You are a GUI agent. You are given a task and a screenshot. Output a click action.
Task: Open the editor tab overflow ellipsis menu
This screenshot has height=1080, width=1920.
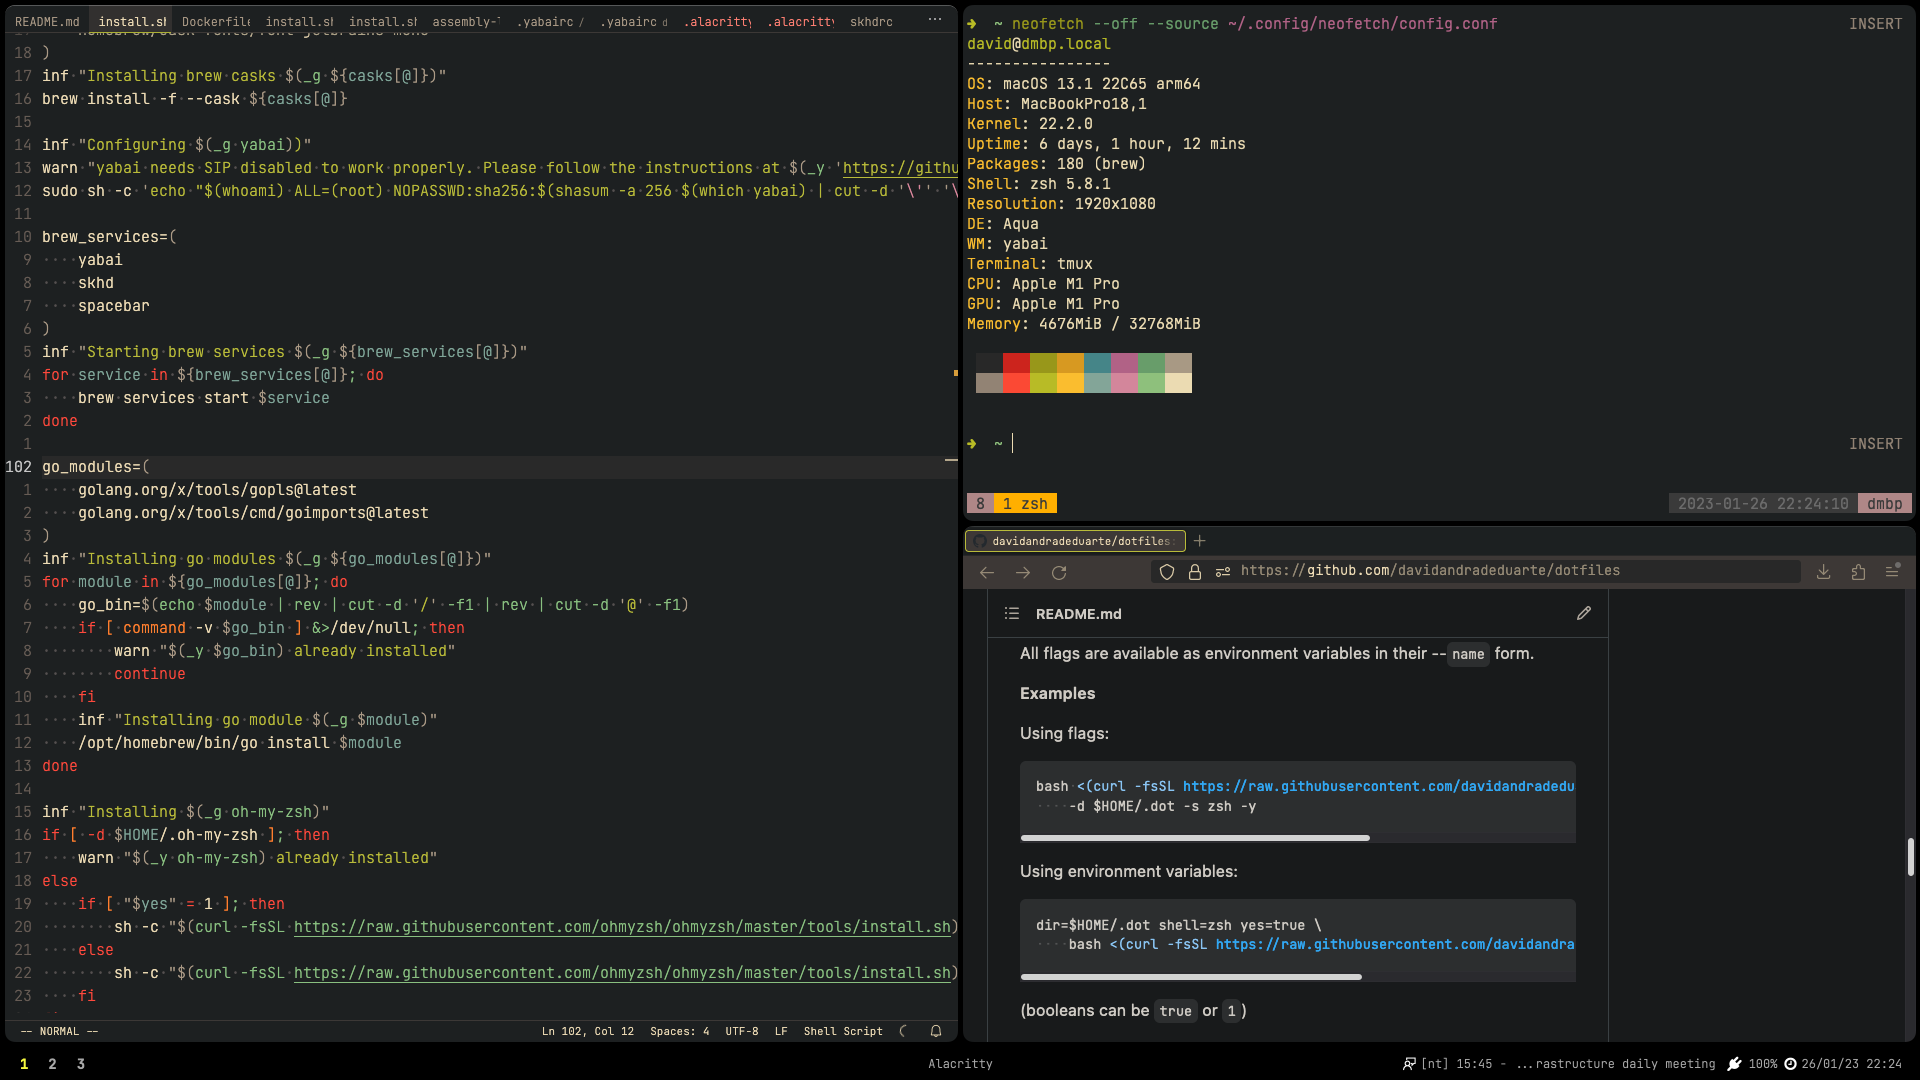coord(934,20)
